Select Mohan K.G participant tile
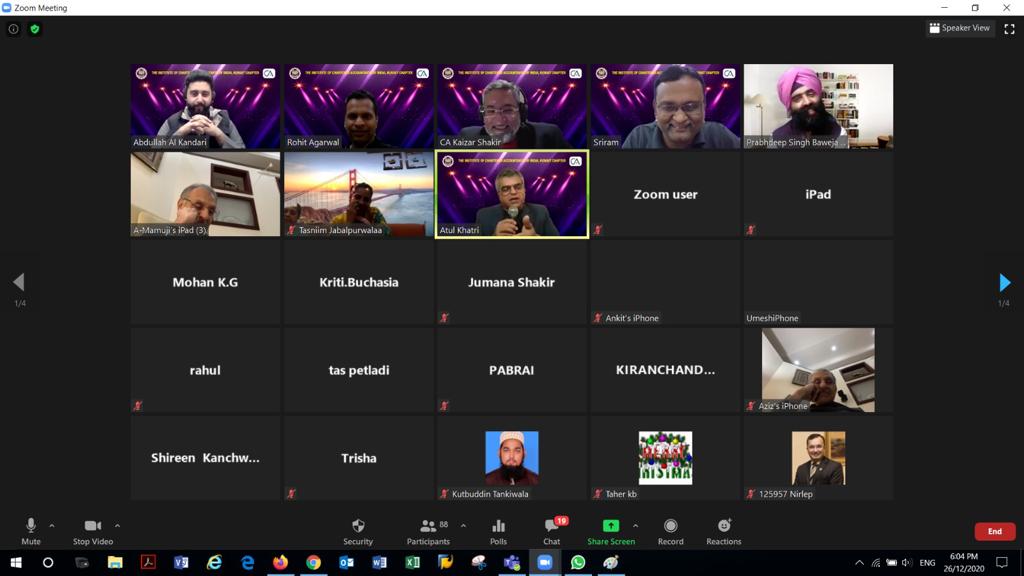The width and height of the screenshot is (1024, 576). point(205,282)
